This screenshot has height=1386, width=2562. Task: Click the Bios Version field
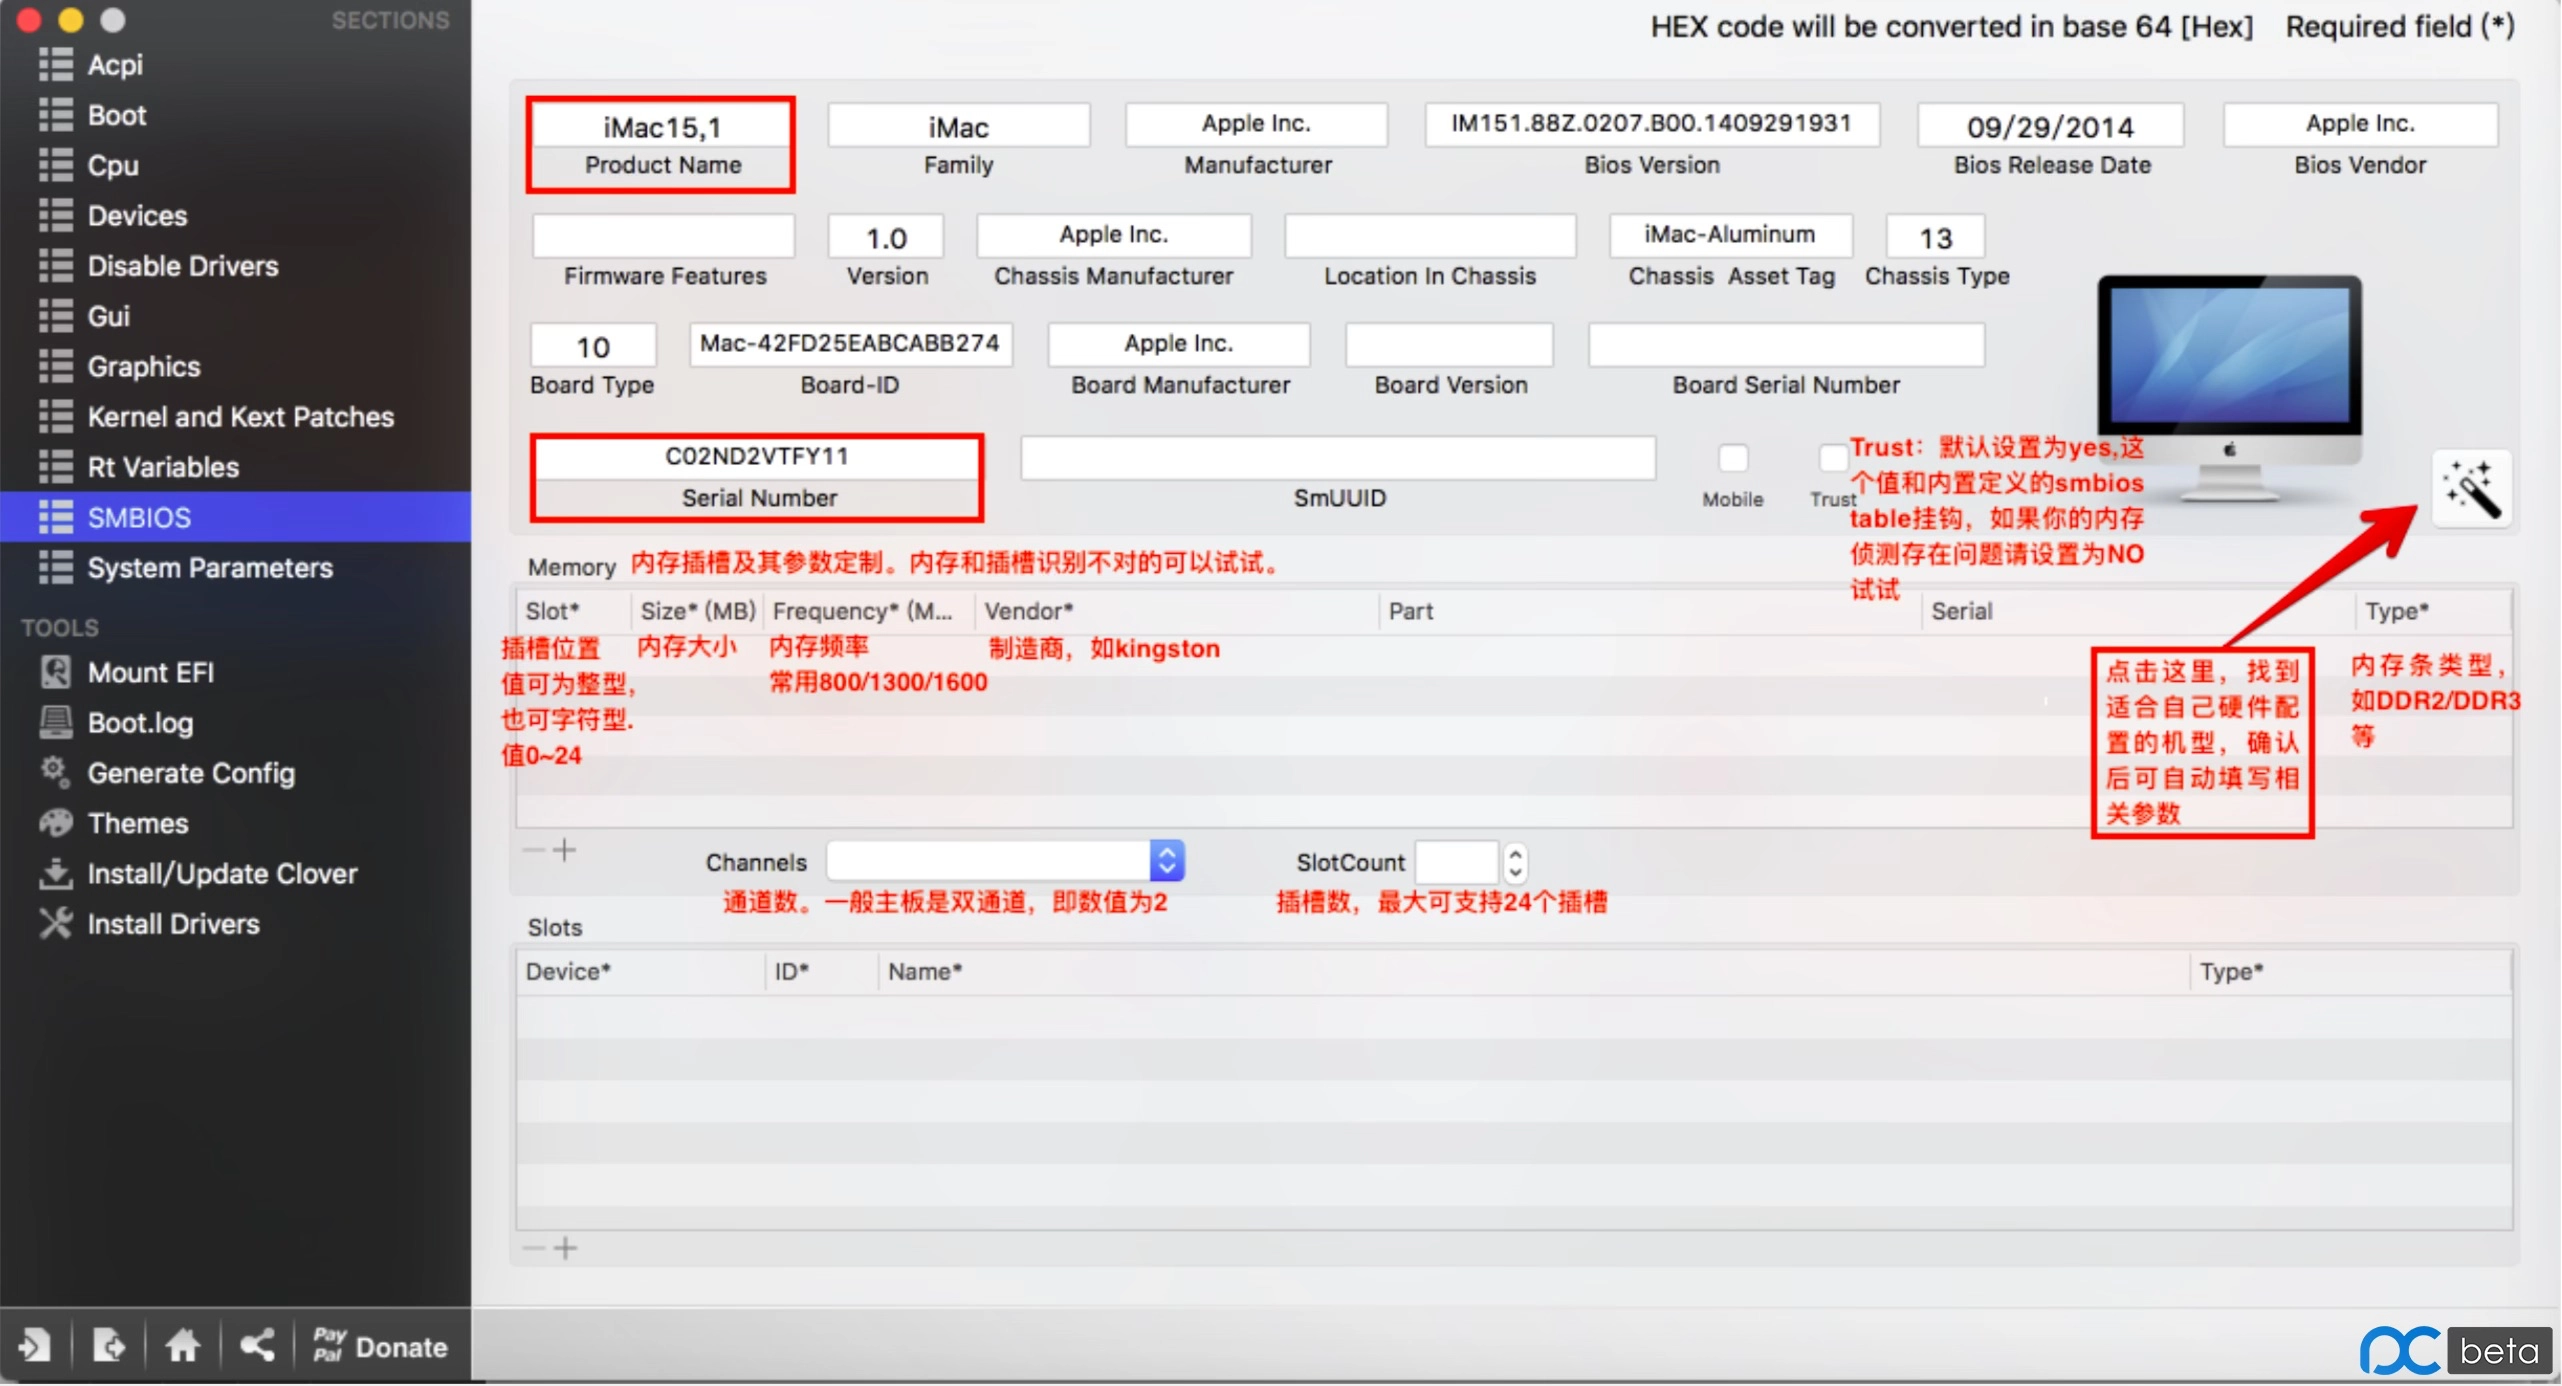1651,124
